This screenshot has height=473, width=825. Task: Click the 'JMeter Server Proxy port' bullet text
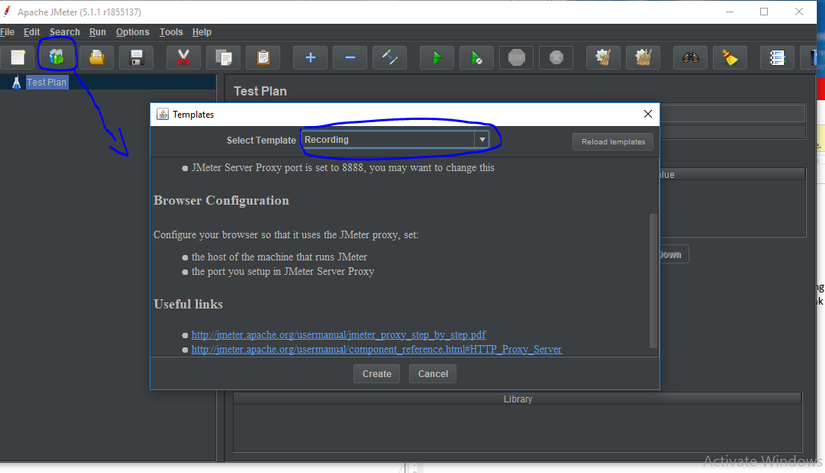[x=343, y=168]
